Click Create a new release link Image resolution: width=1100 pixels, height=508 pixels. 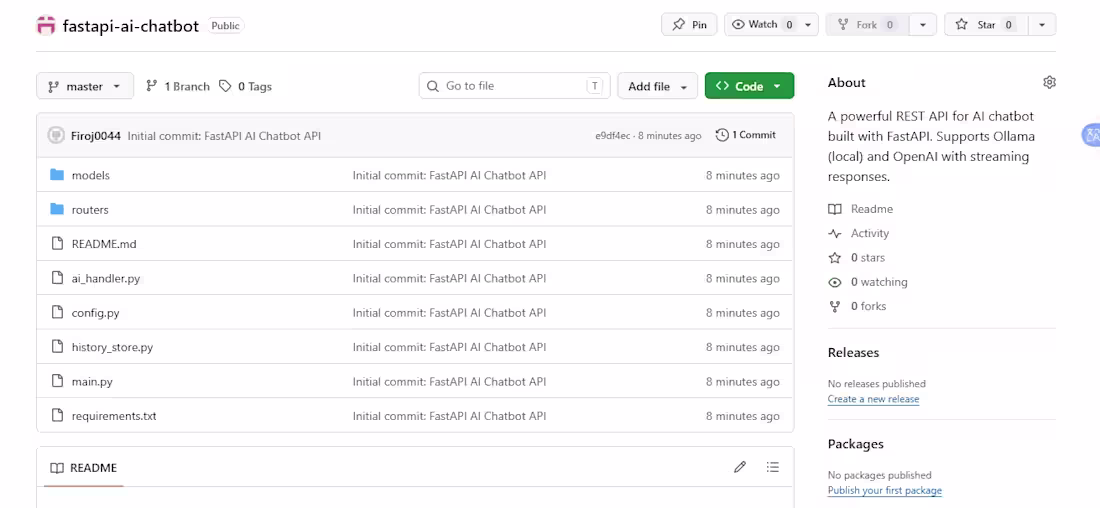click(873, 399)
